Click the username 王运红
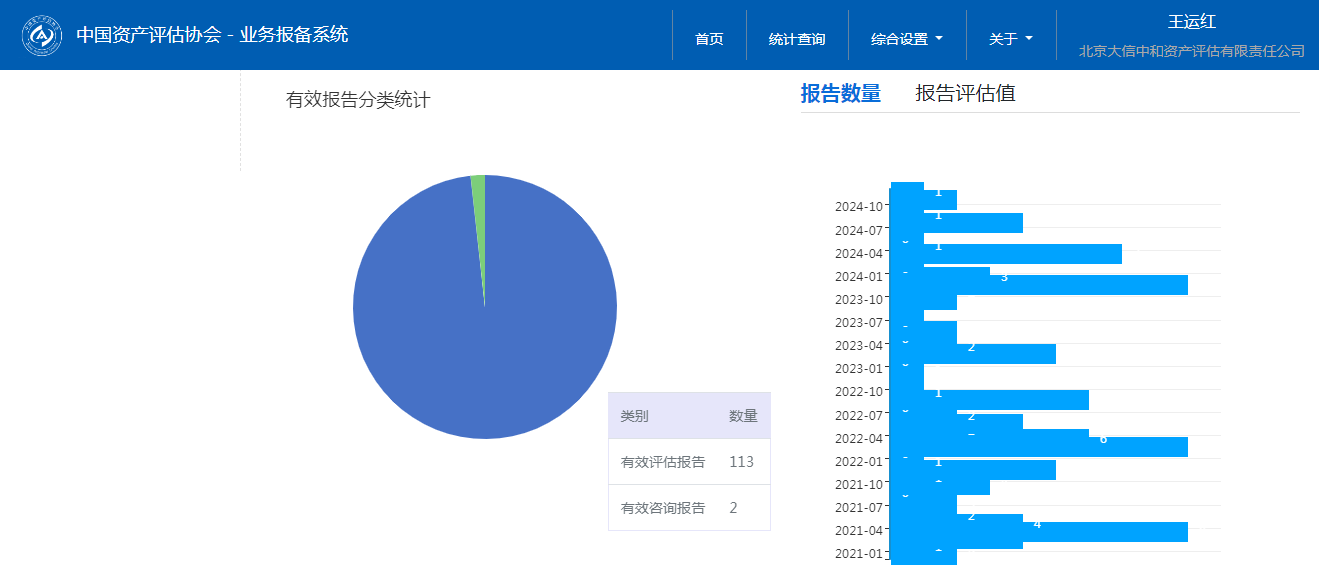The height and width of the screenshot is (586, 1319). [x=1191, y=22]
